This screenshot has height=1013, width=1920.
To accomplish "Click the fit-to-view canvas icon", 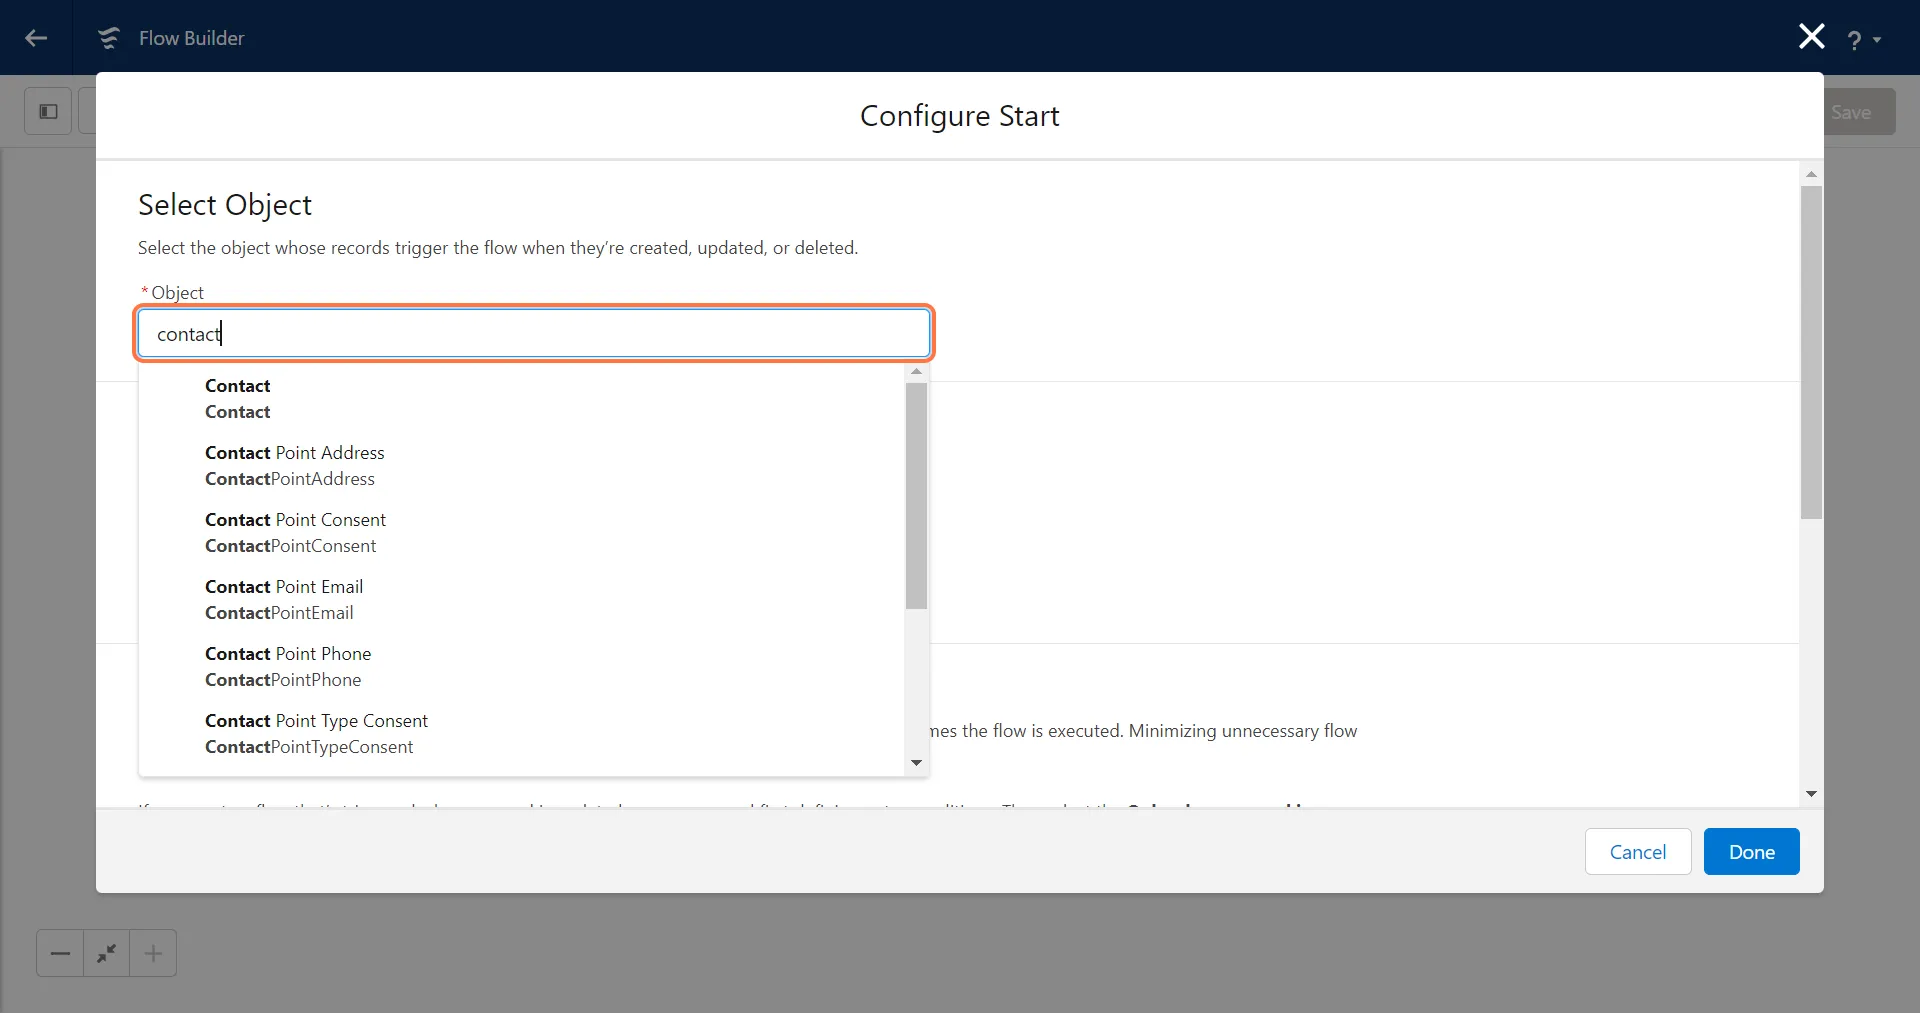I will pos(106,953).
